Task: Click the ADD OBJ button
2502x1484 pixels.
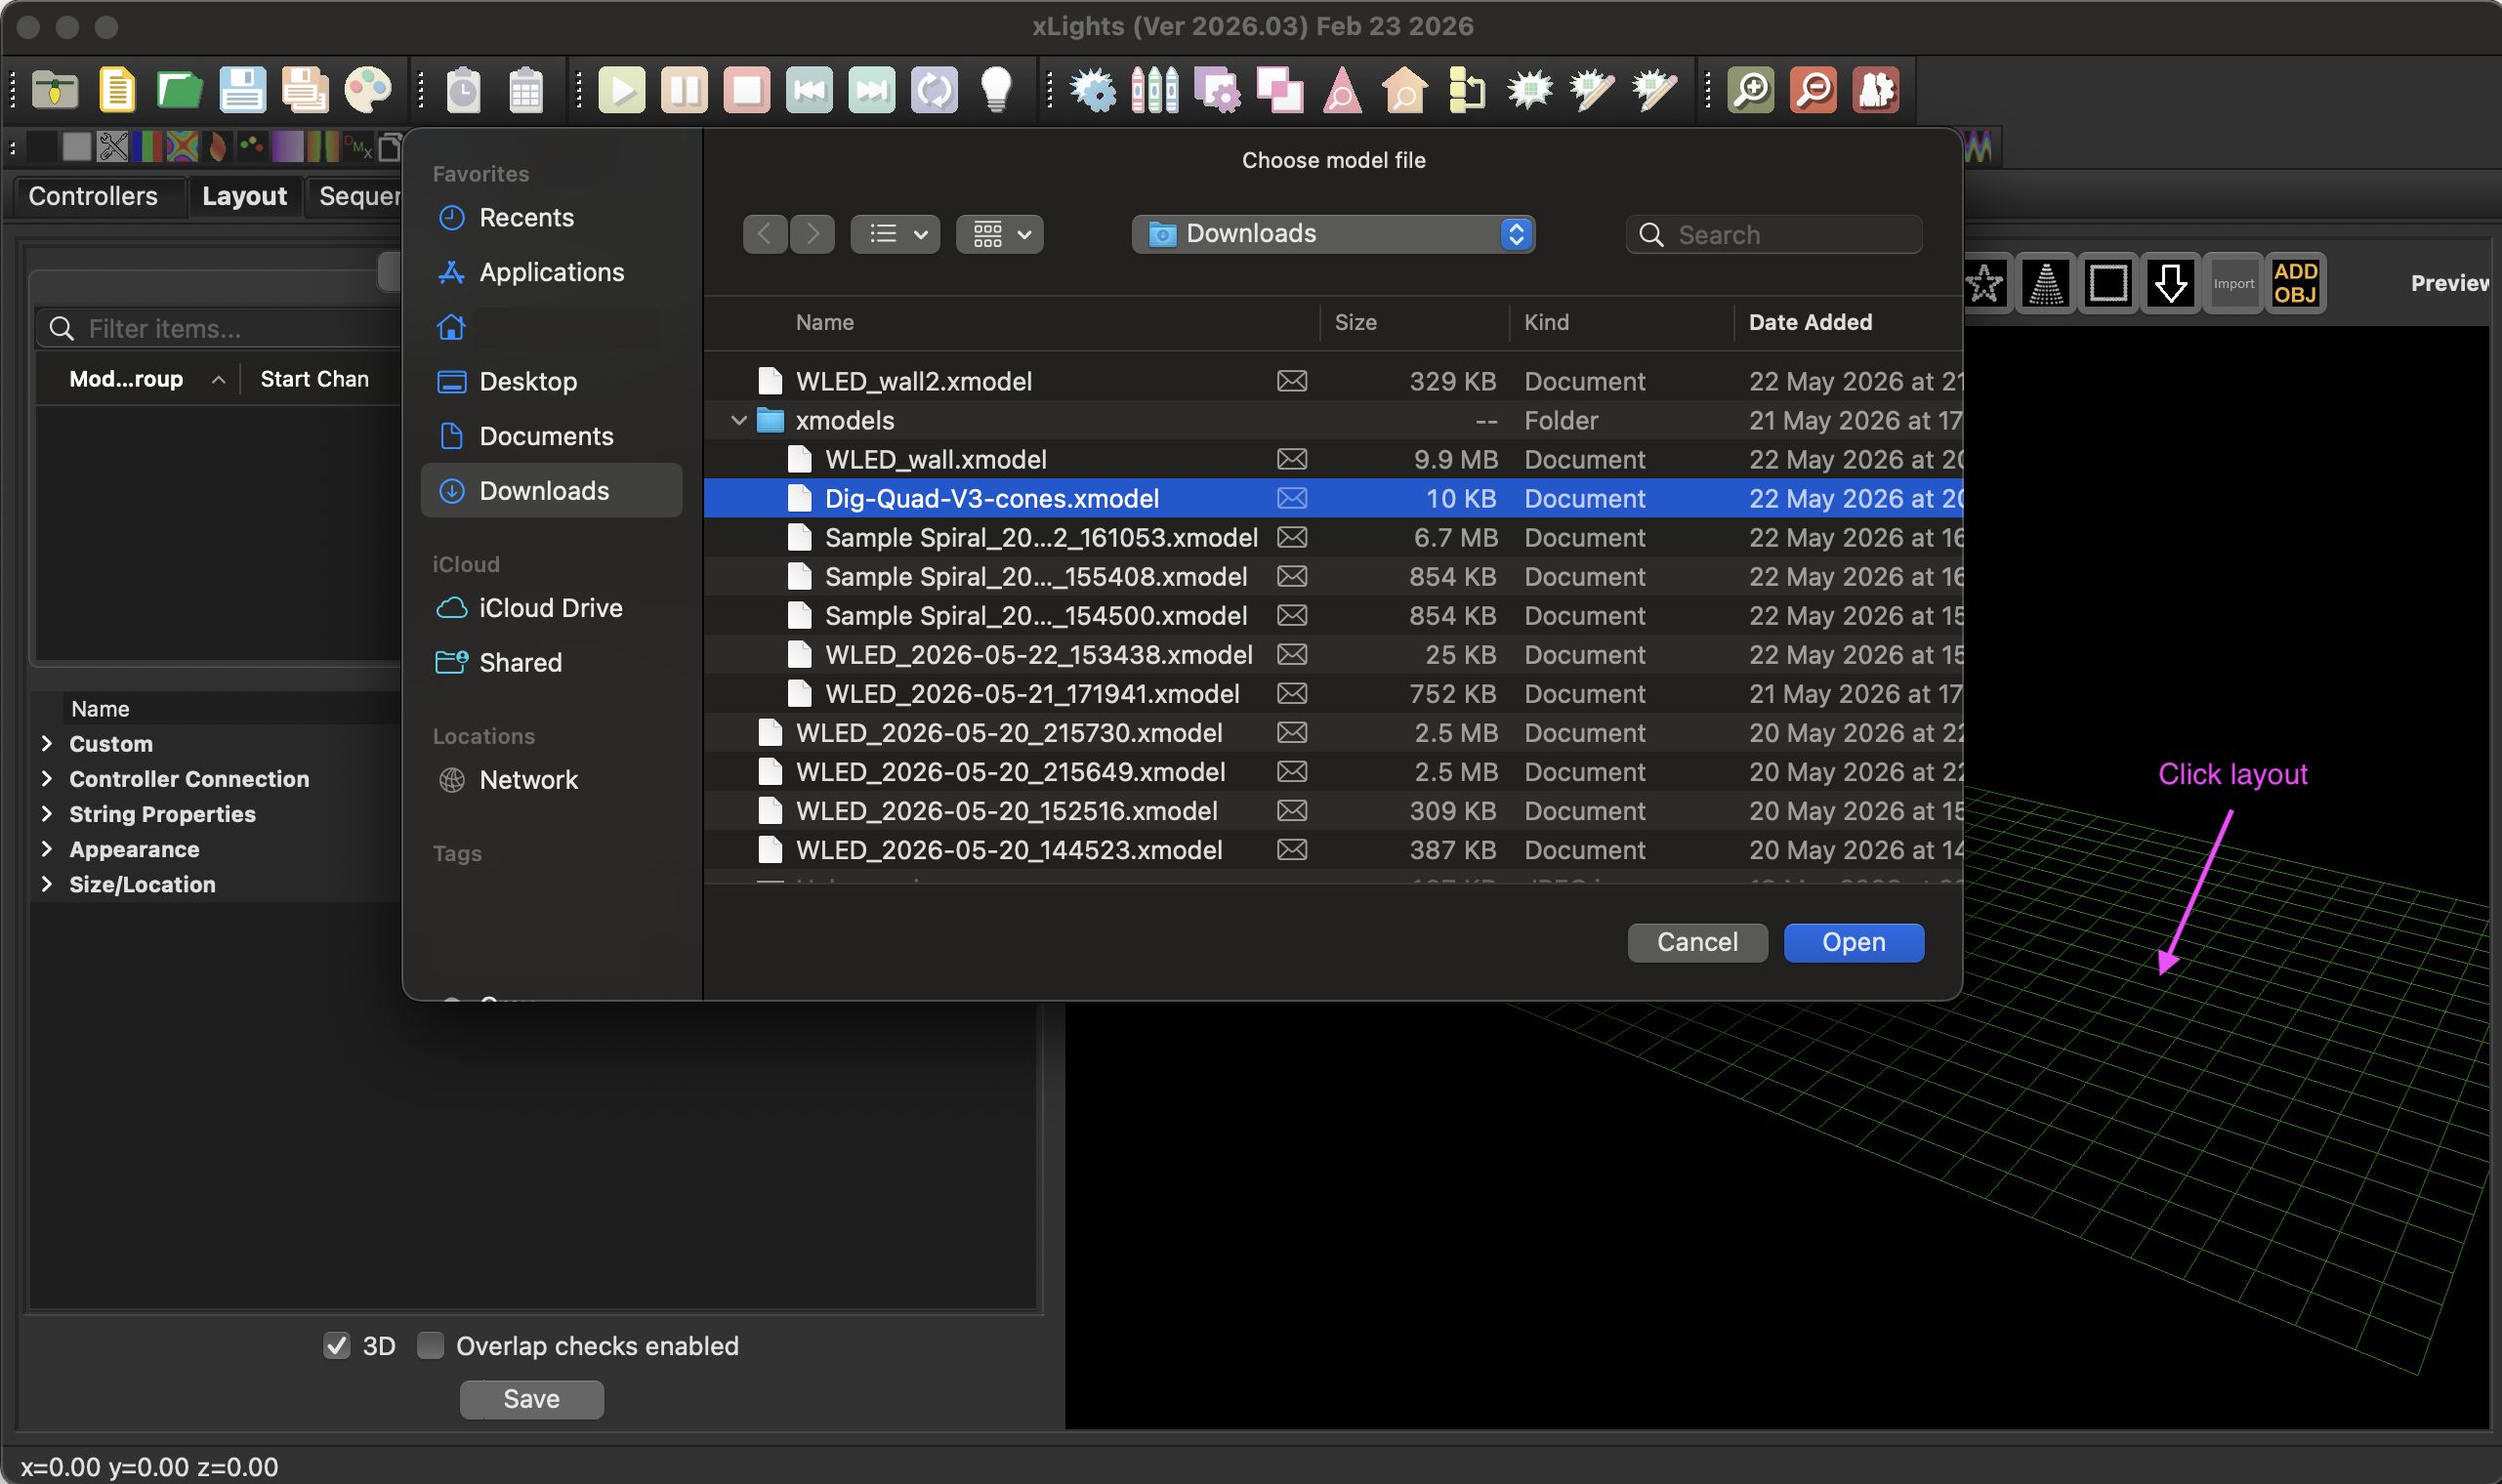Action: pyautogui.click(x=2295, y=284)
